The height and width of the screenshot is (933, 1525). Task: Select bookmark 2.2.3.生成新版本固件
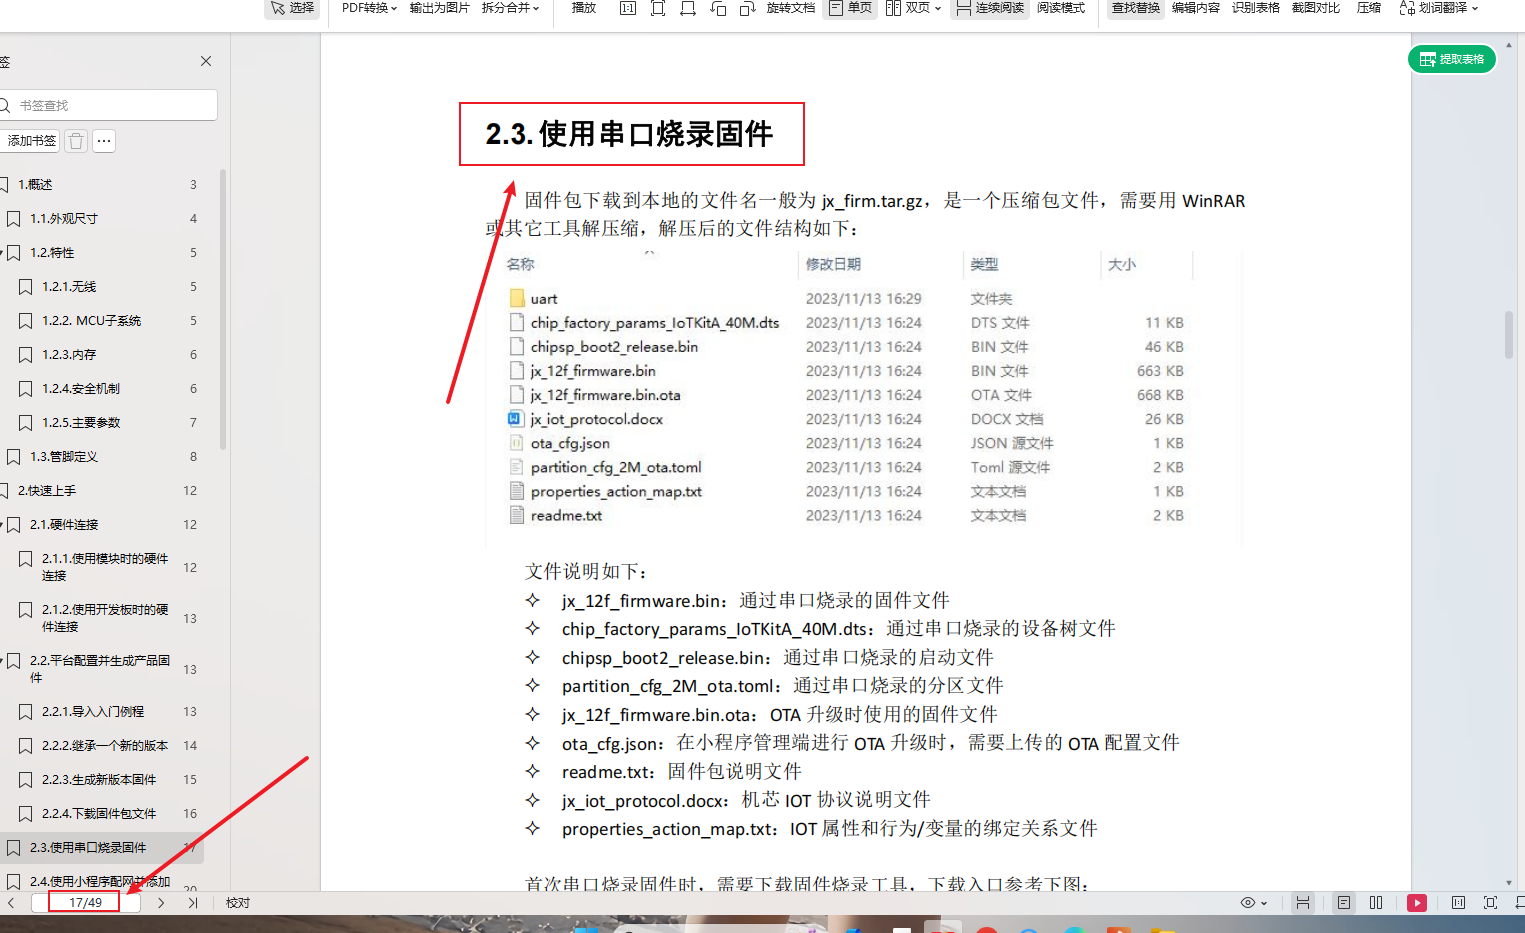point(99,780)
